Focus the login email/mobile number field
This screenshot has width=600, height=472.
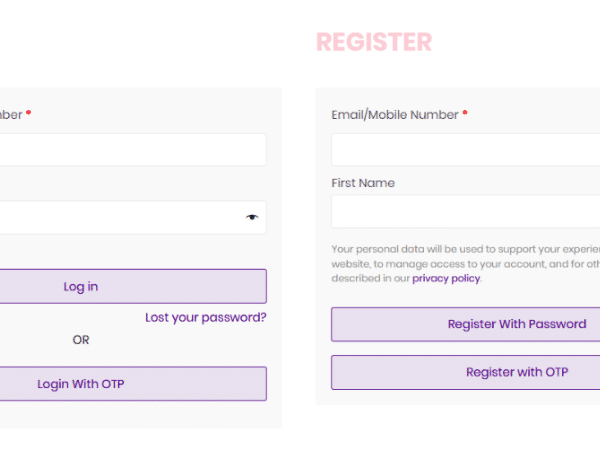[130, 150]
